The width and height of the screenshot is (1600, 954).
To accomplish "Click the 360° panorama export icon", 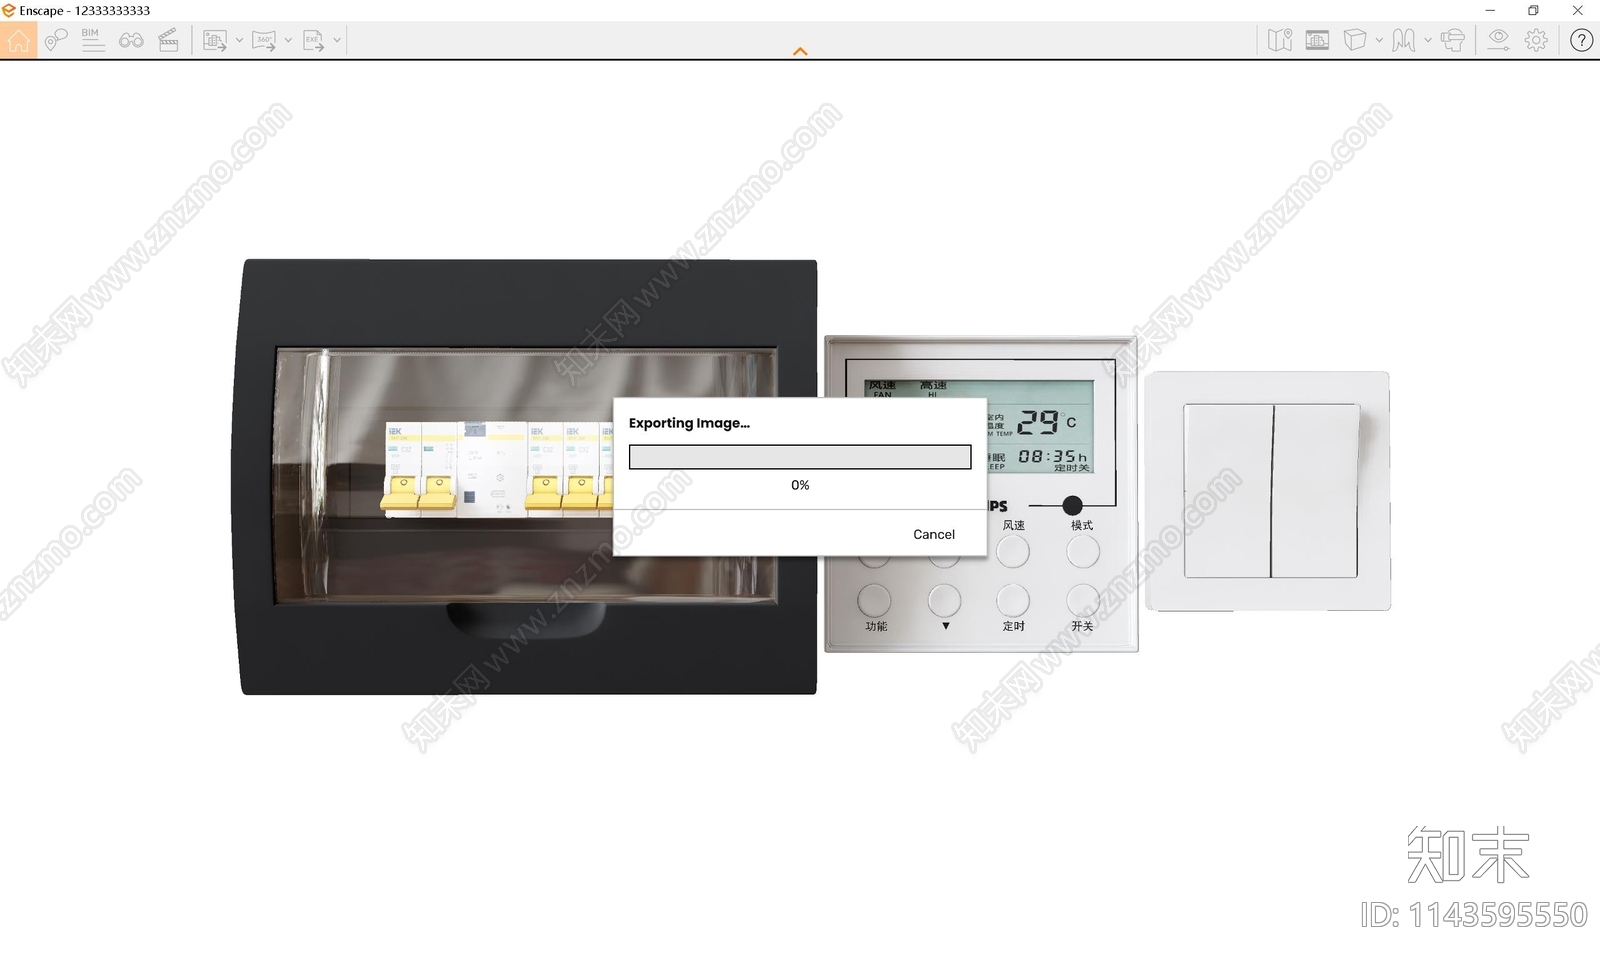I will (264, 40).
